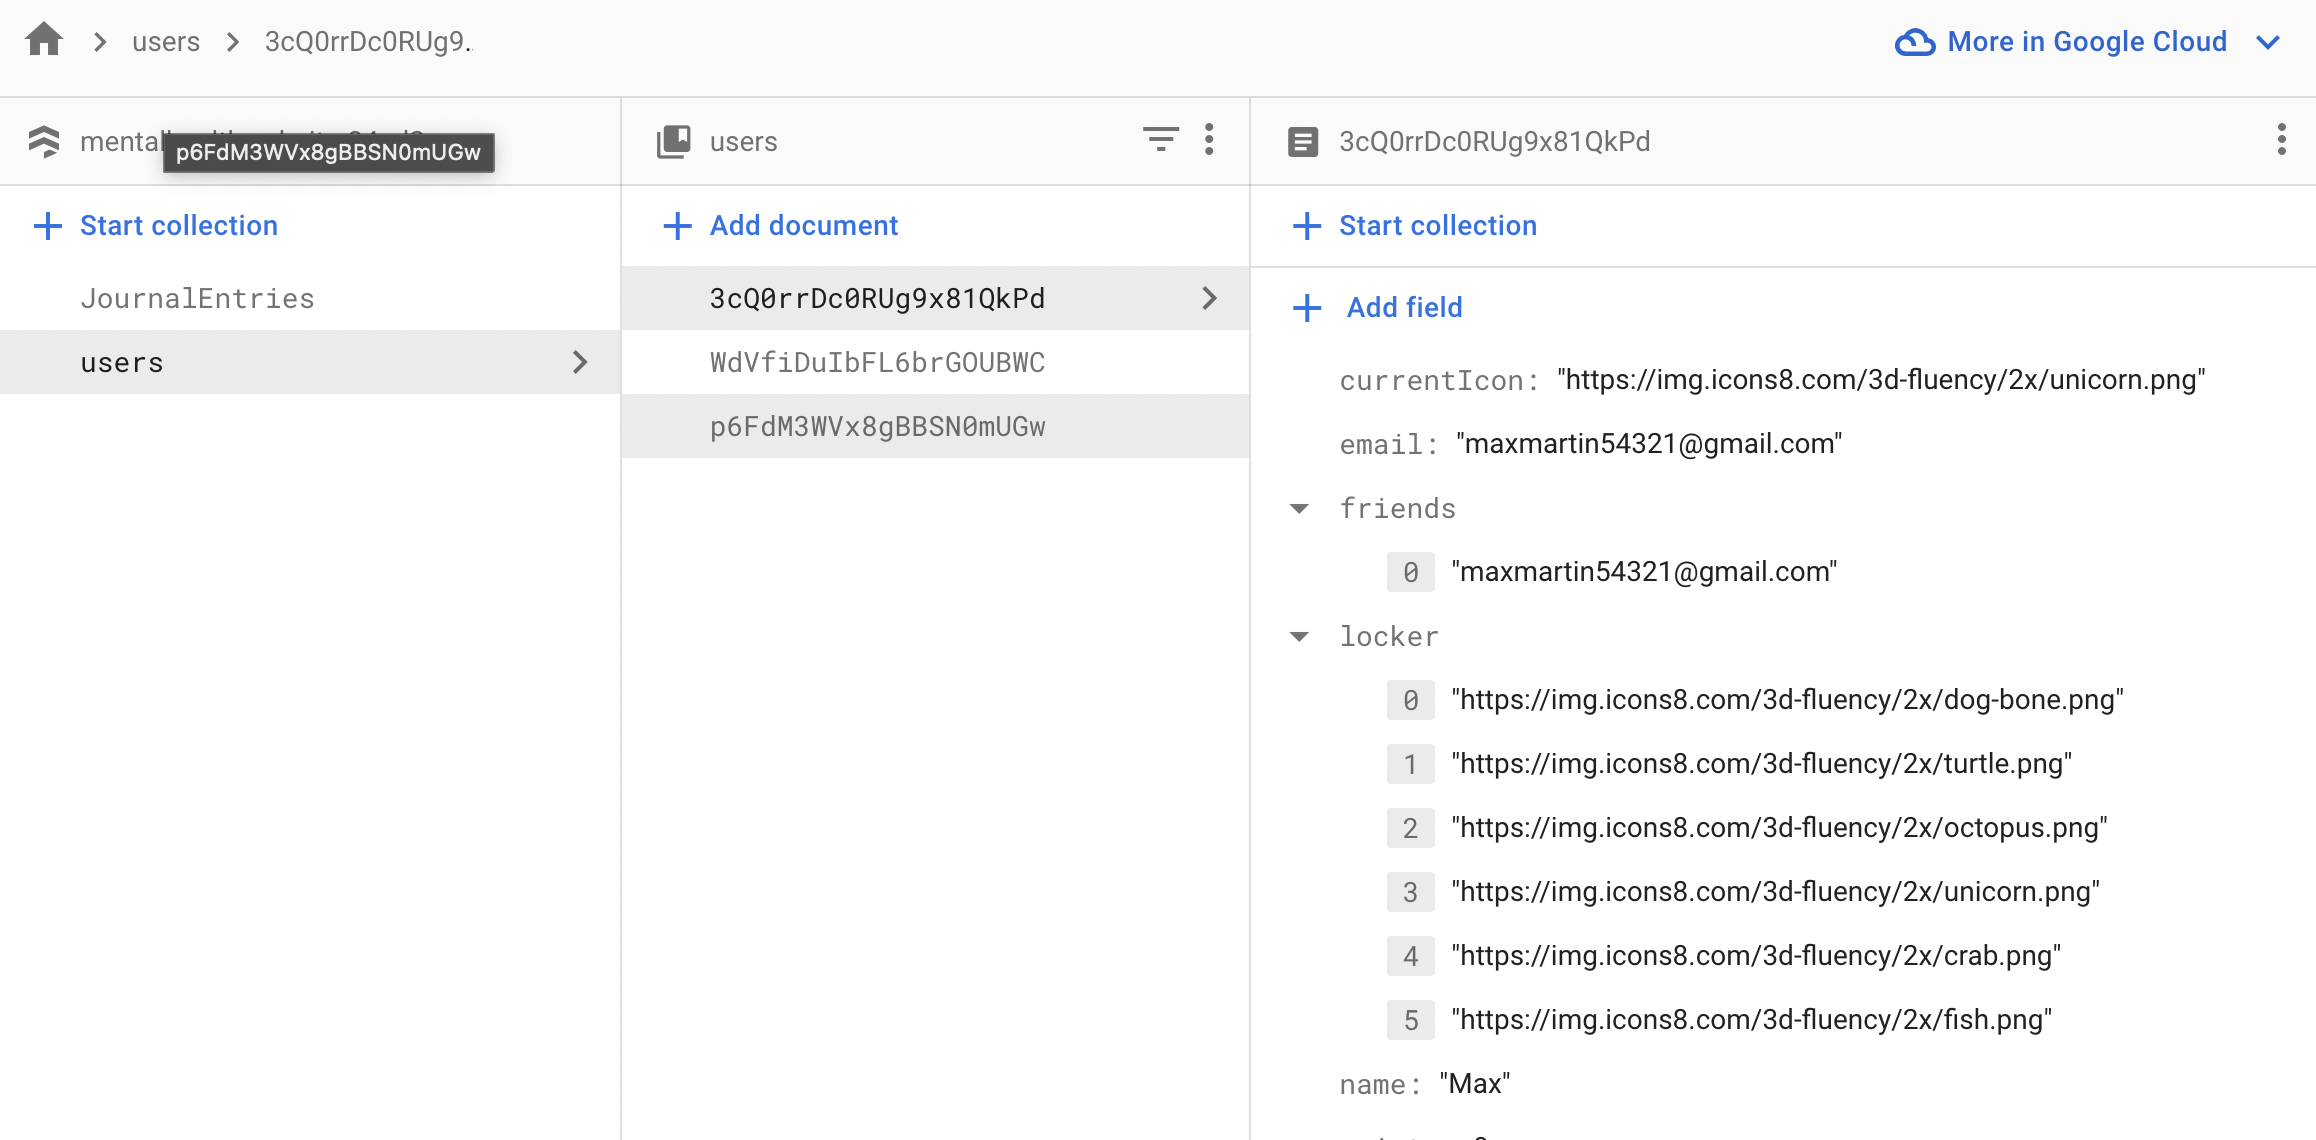Open the users collection filter icon
The height and width of the screenshot is (1140, 2316).
[x=1160, y=140]
